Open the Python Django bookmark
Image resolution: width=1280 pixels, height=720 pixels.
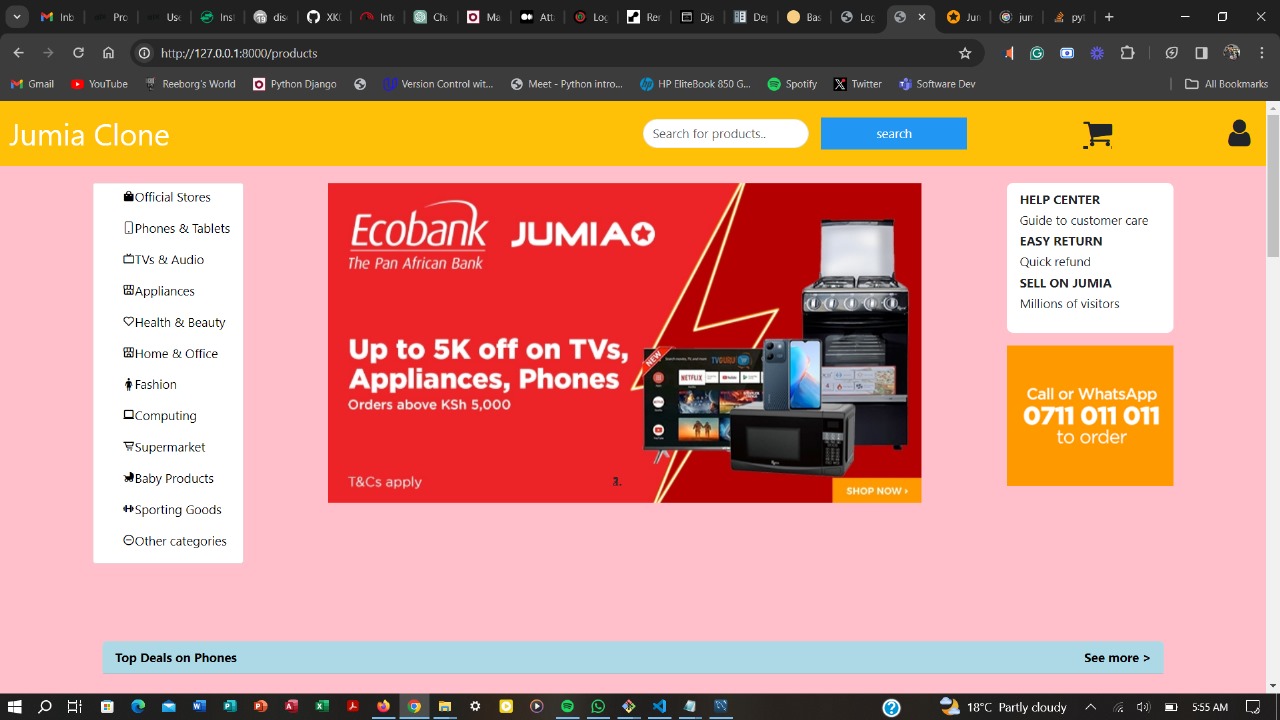(x=294, y=84)
